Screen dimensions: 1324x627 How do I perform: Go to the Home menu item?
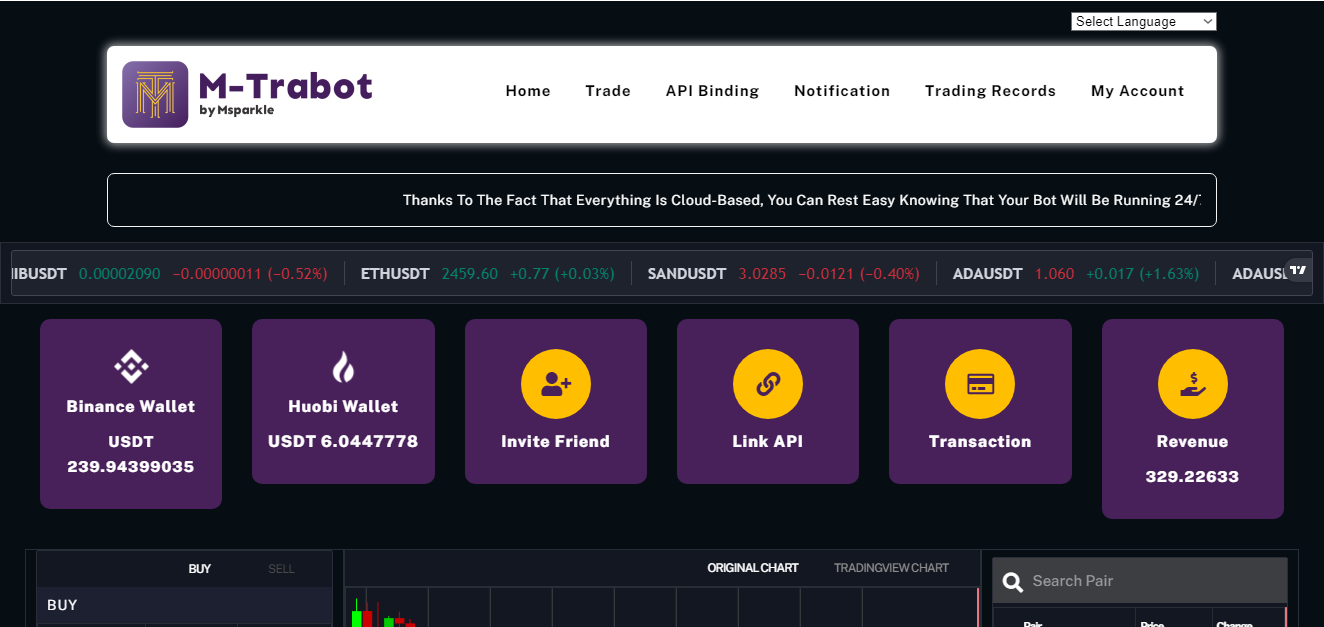coord(528,91)
